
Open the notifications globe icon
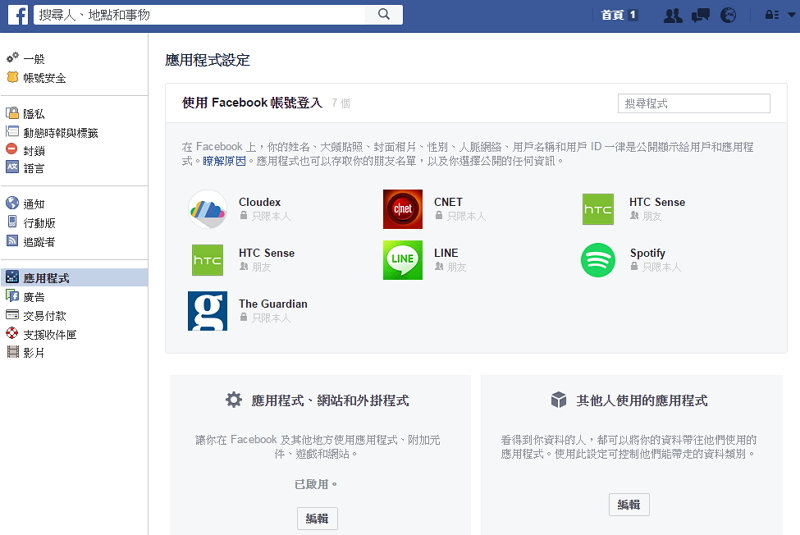pos(728,15)
